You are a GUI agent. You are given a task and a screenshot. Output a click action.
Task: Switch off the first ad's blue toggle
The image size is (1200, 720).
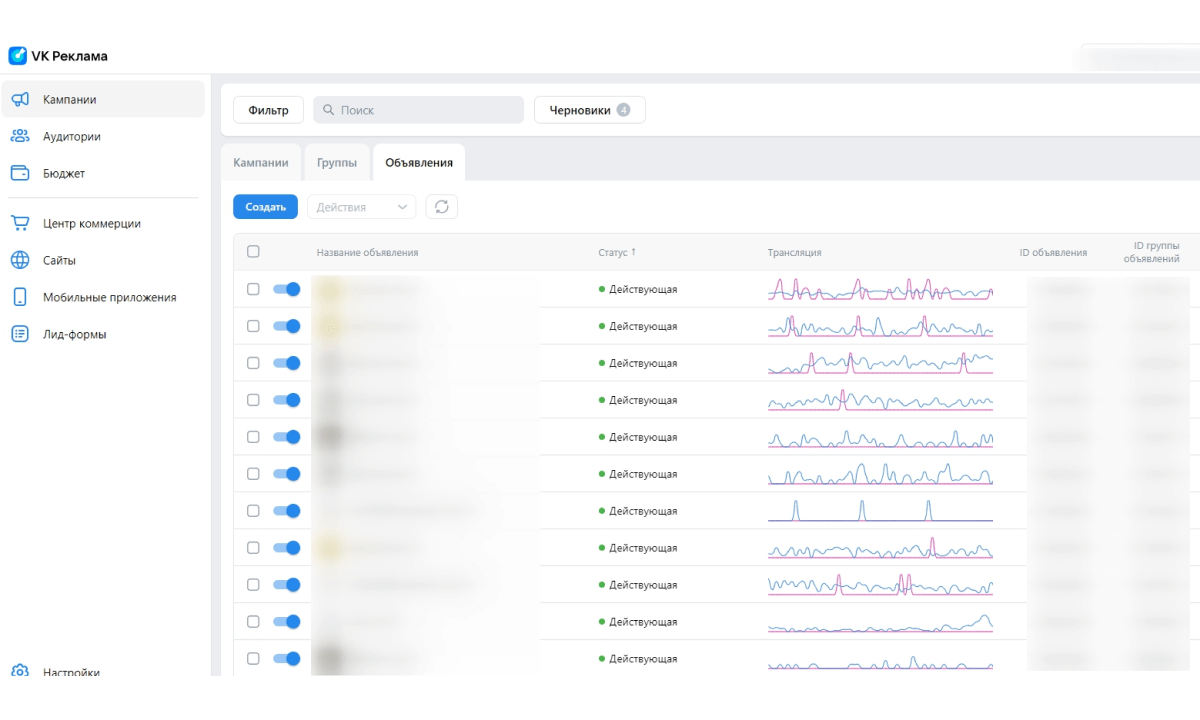tap(287, 289)
